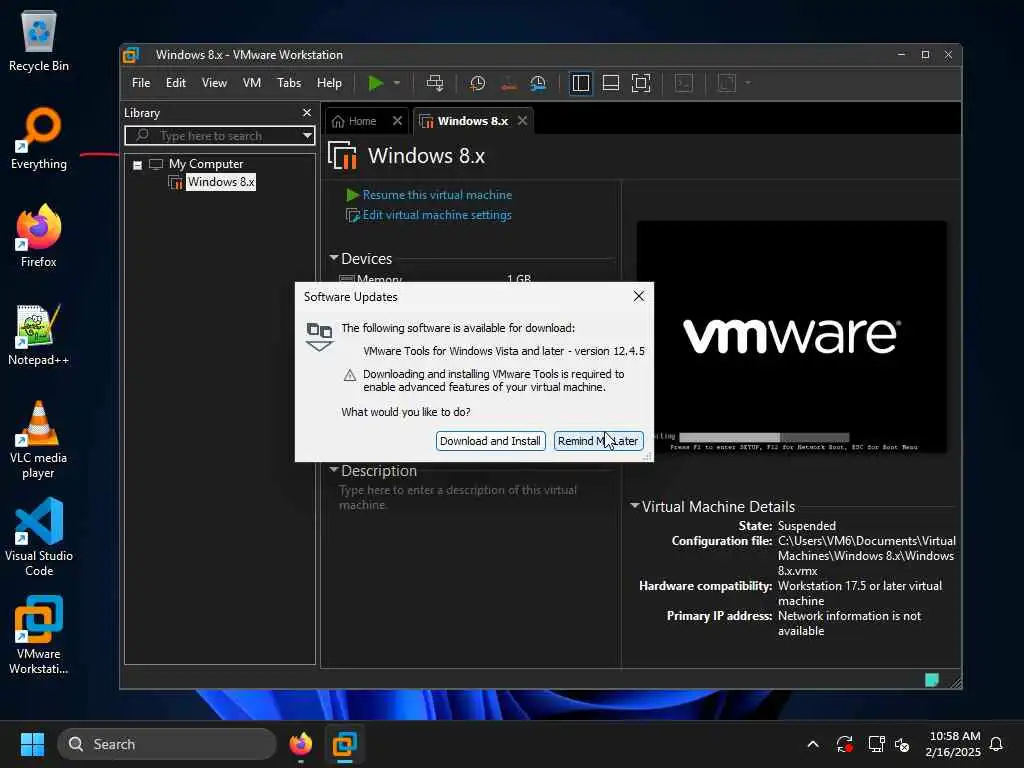The width and height of the screenshot is (1024, 768).
Task: Select My Computer in the library
Action: pyautogui.click(x=206, y=164)
